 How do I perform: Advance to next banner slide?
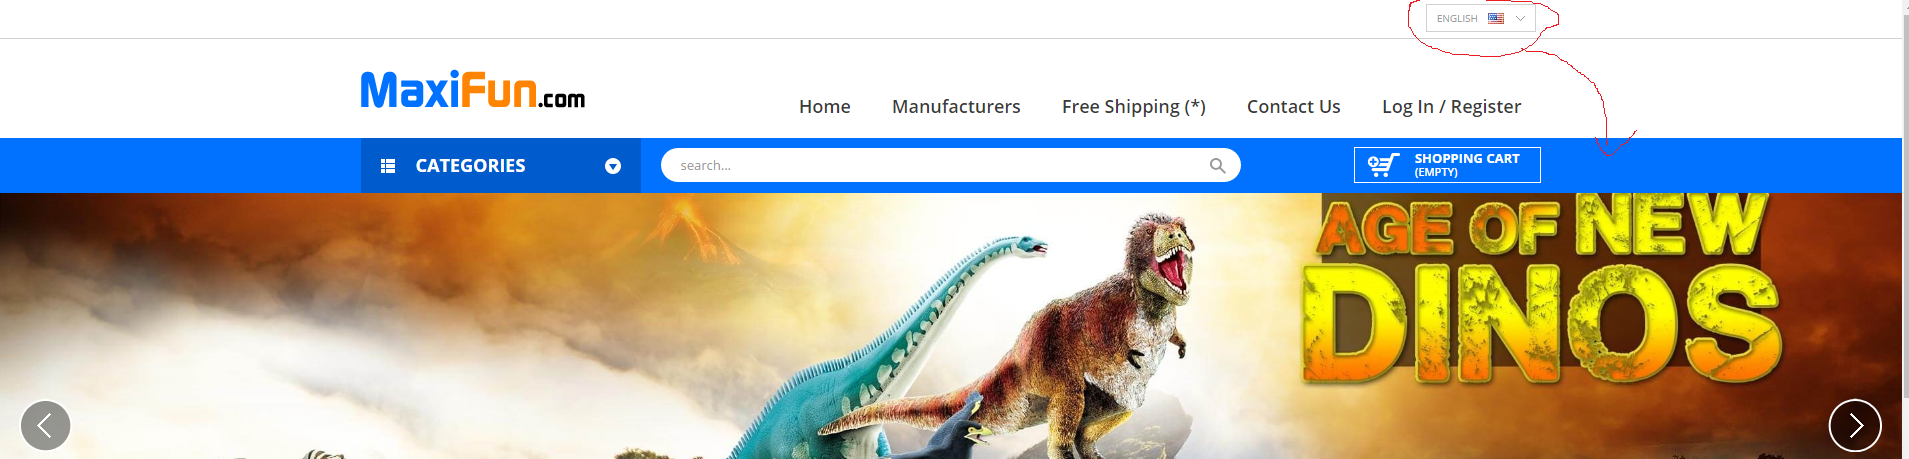[1855, 426]
